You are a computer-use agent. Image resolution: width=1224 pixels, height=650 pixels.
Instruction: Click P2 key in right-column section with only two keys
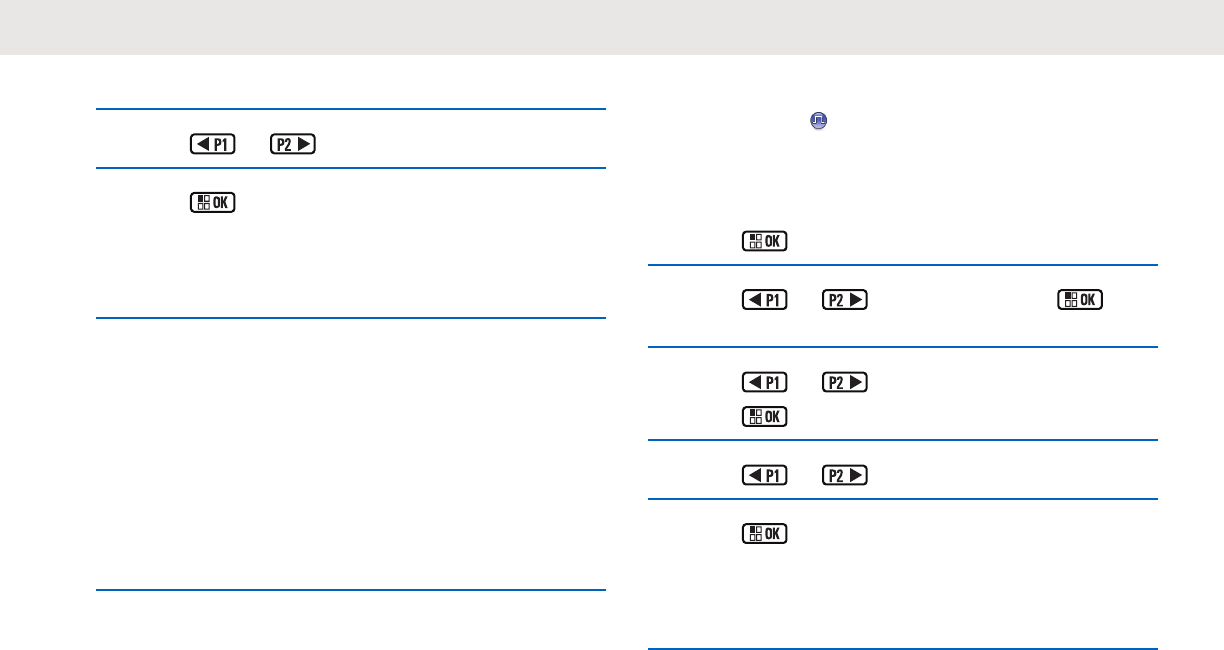click(844, 474)
